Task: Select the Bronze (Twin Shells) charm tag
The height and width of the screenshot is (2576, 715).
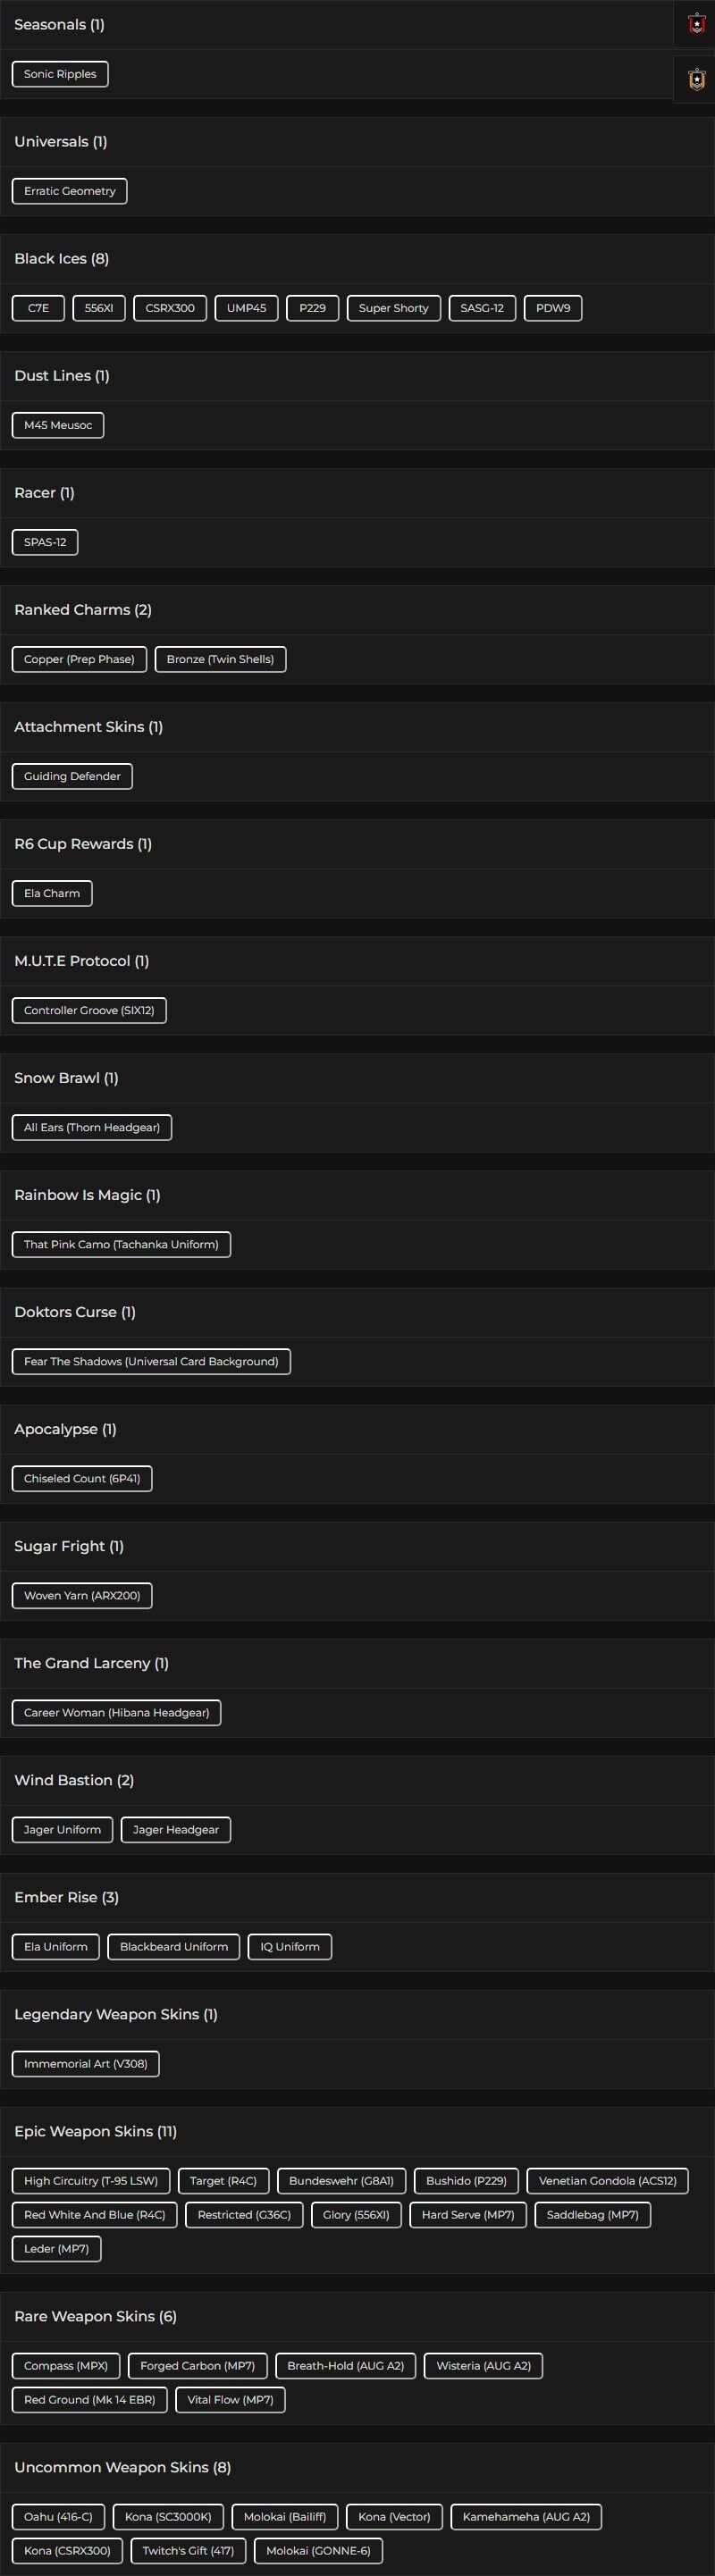Action: [220, 659]
